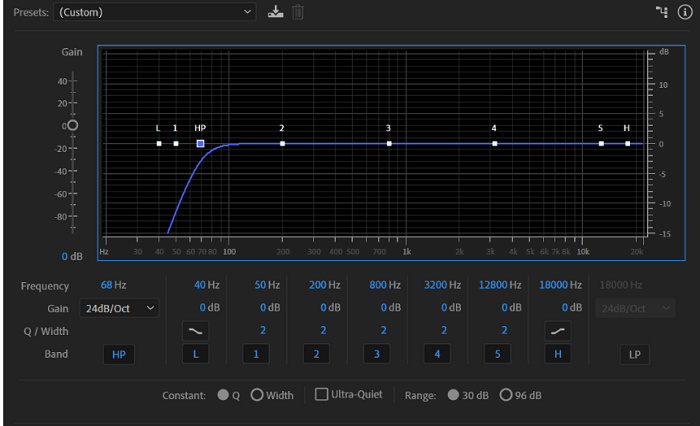The width and height of the screenshot is (700, 426).
Task: Click the save preset icon
Action: tap(276, 12)
